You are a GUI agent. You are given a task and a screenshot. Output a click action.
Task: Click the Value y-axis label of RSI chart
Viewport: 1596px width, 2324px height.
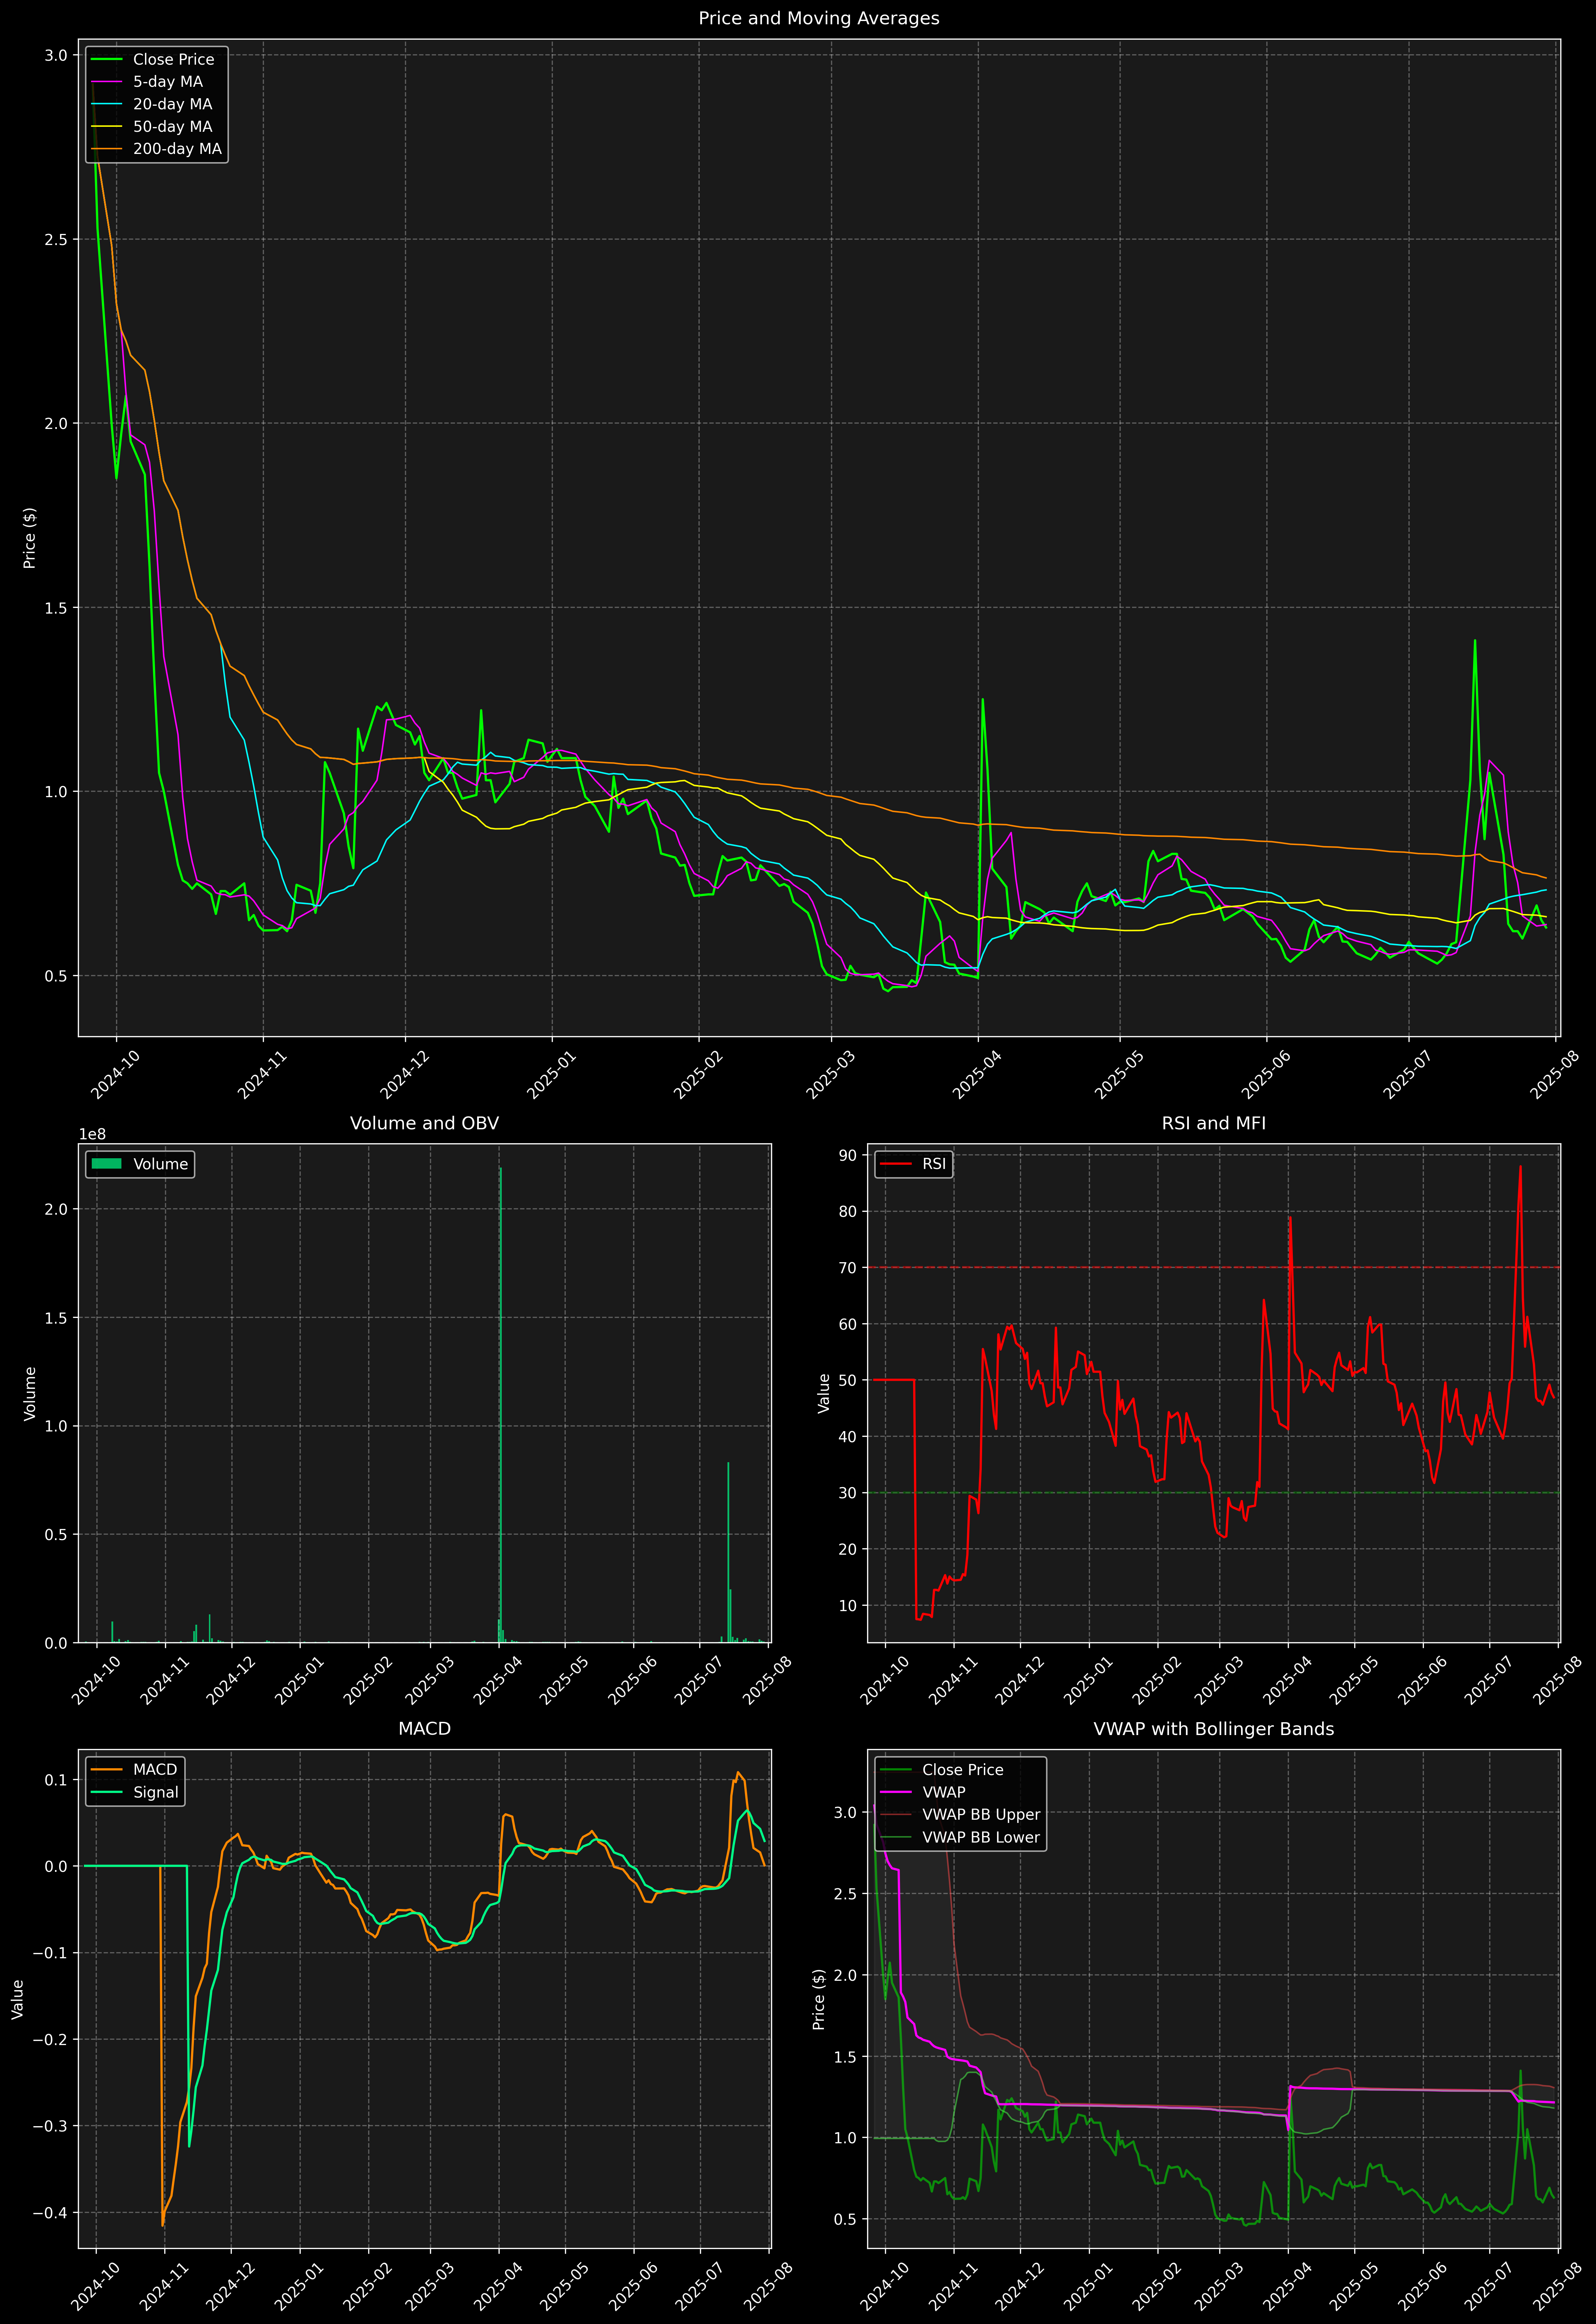pos(824,1393)
